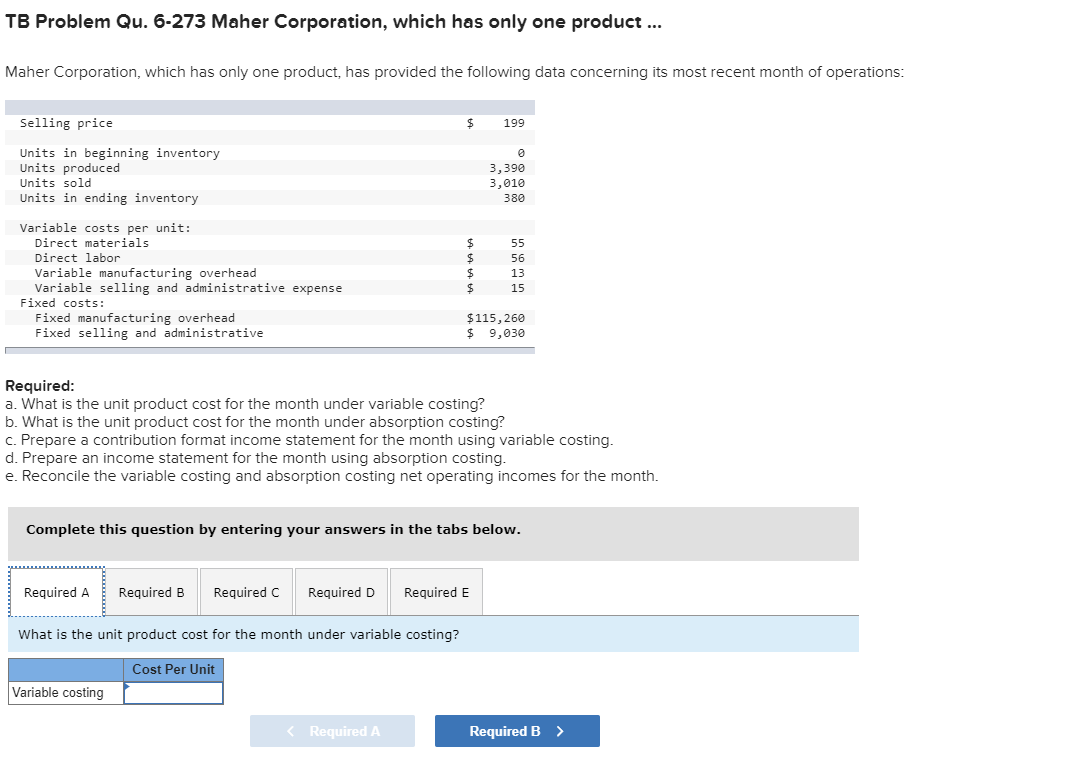
Task: Switch to the Required B tab
Action: [x=151, y=591]
